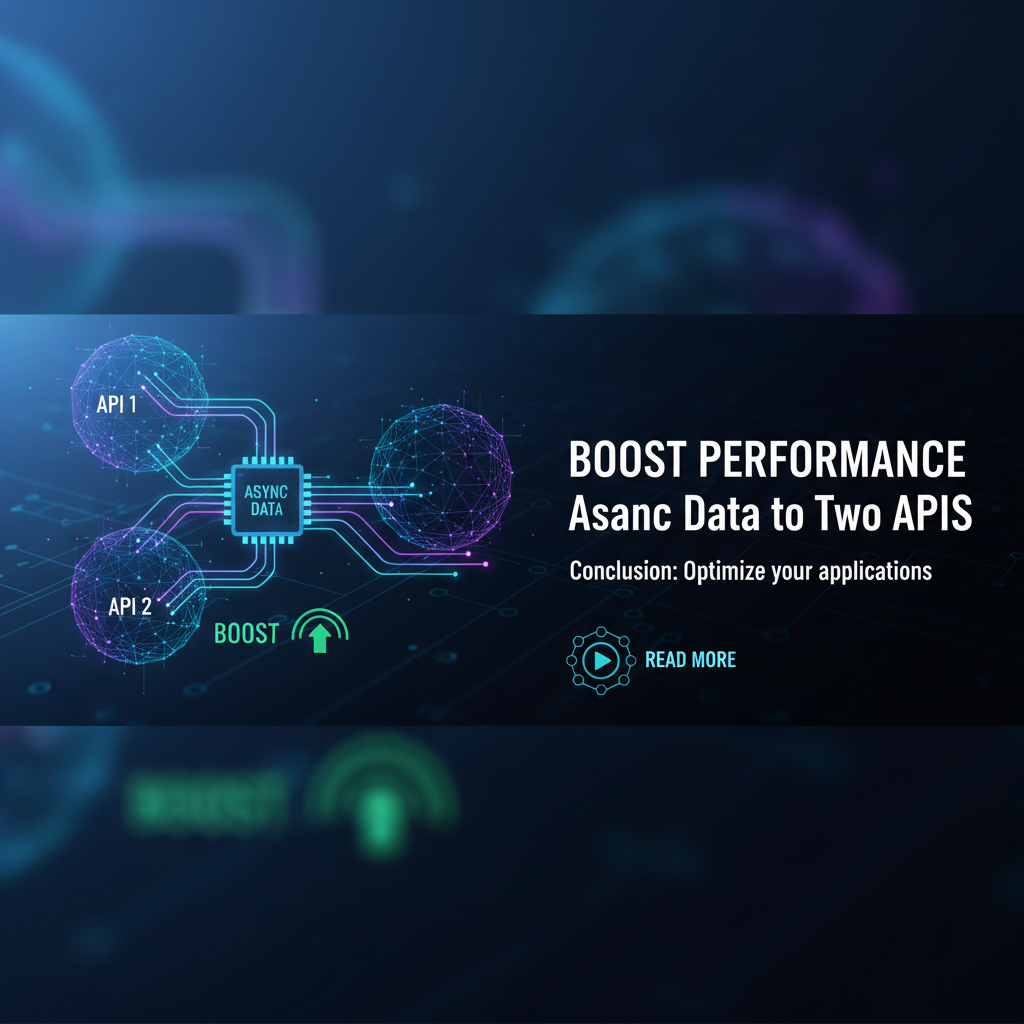
Task: Click the BOOST PERFORMANCE headline
Action: pos(767,460)
